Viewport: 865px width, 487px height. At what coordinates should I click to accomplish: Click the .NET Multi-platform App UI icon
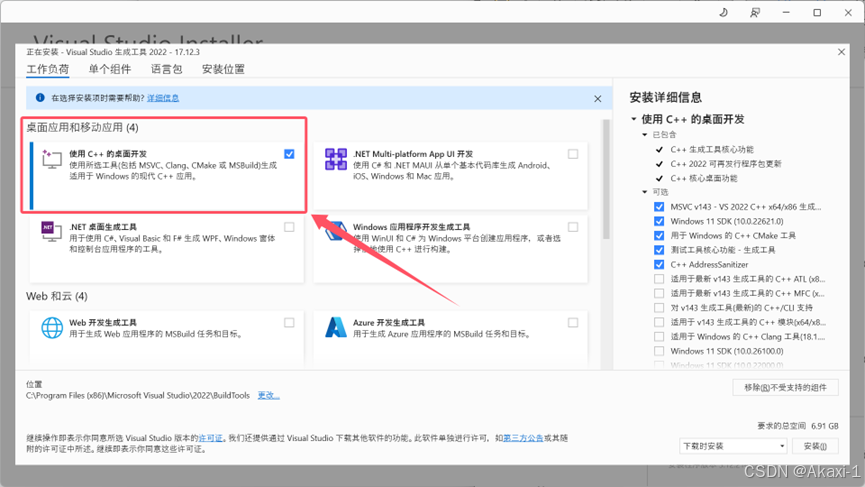pyautogui.click(x=335, y=159)
